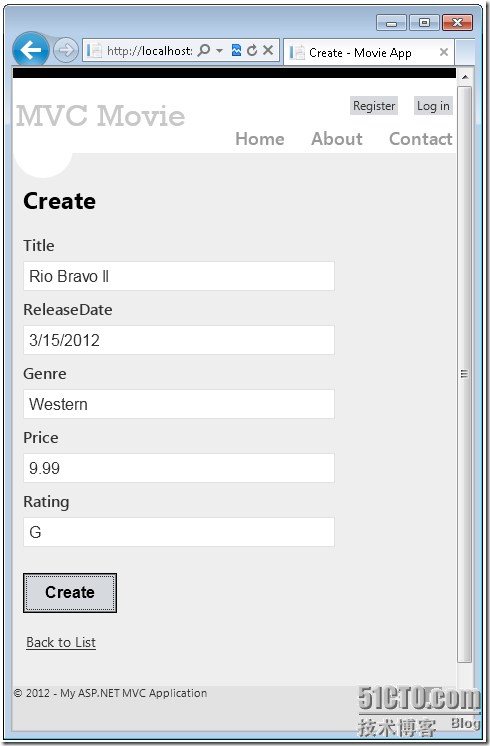Click the ReleaseDate label text
This screenshot has width=490, height=746.
[68, 310]
